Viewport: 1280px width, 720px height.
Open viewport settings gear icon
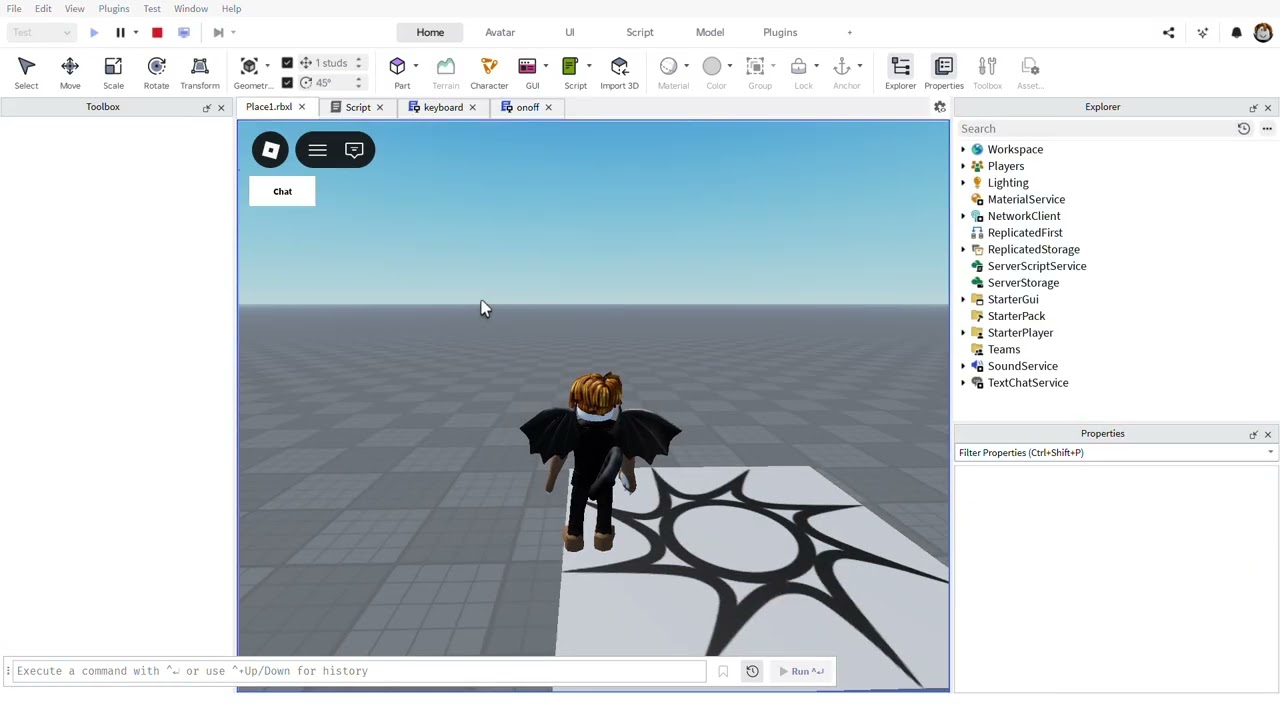click(x=939, y=107)
